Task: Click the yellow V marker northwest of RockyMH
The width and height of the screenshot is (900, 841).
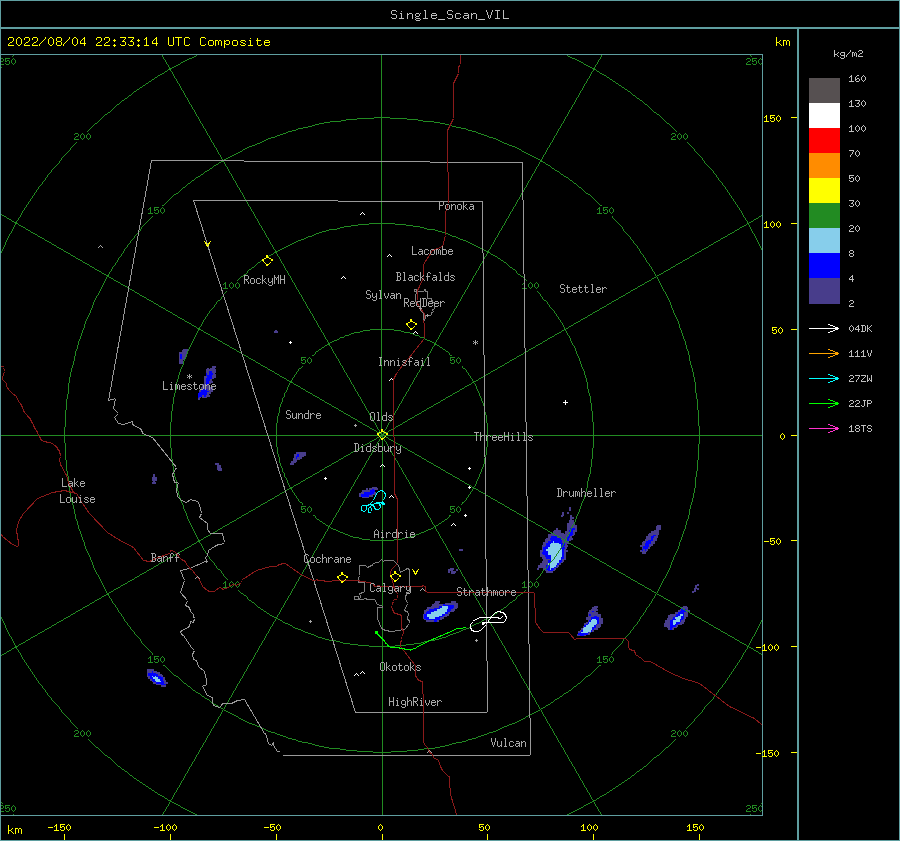Action: tap(208, 244)
